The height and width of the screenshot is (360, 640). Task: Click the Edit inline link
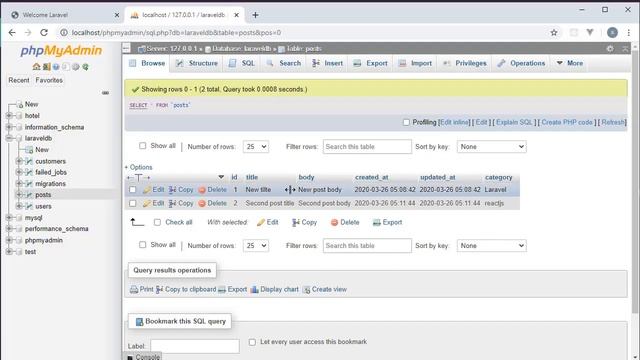click(454, 122)
